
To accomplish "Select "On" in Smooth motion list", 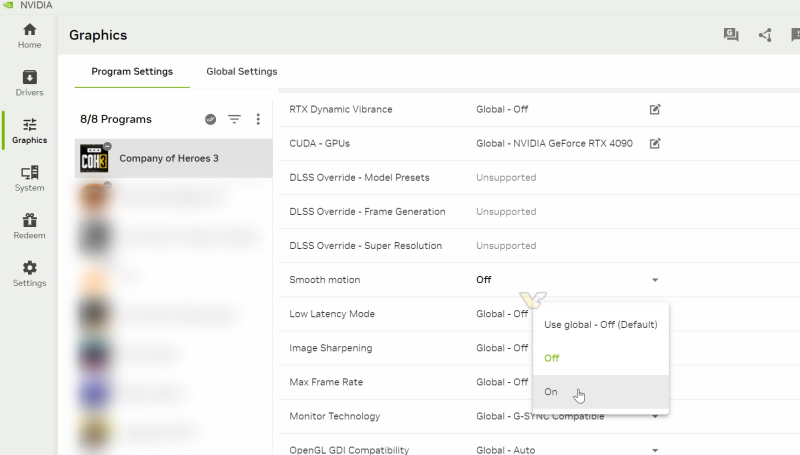I will pyautogui.click(x=551, y=392).
